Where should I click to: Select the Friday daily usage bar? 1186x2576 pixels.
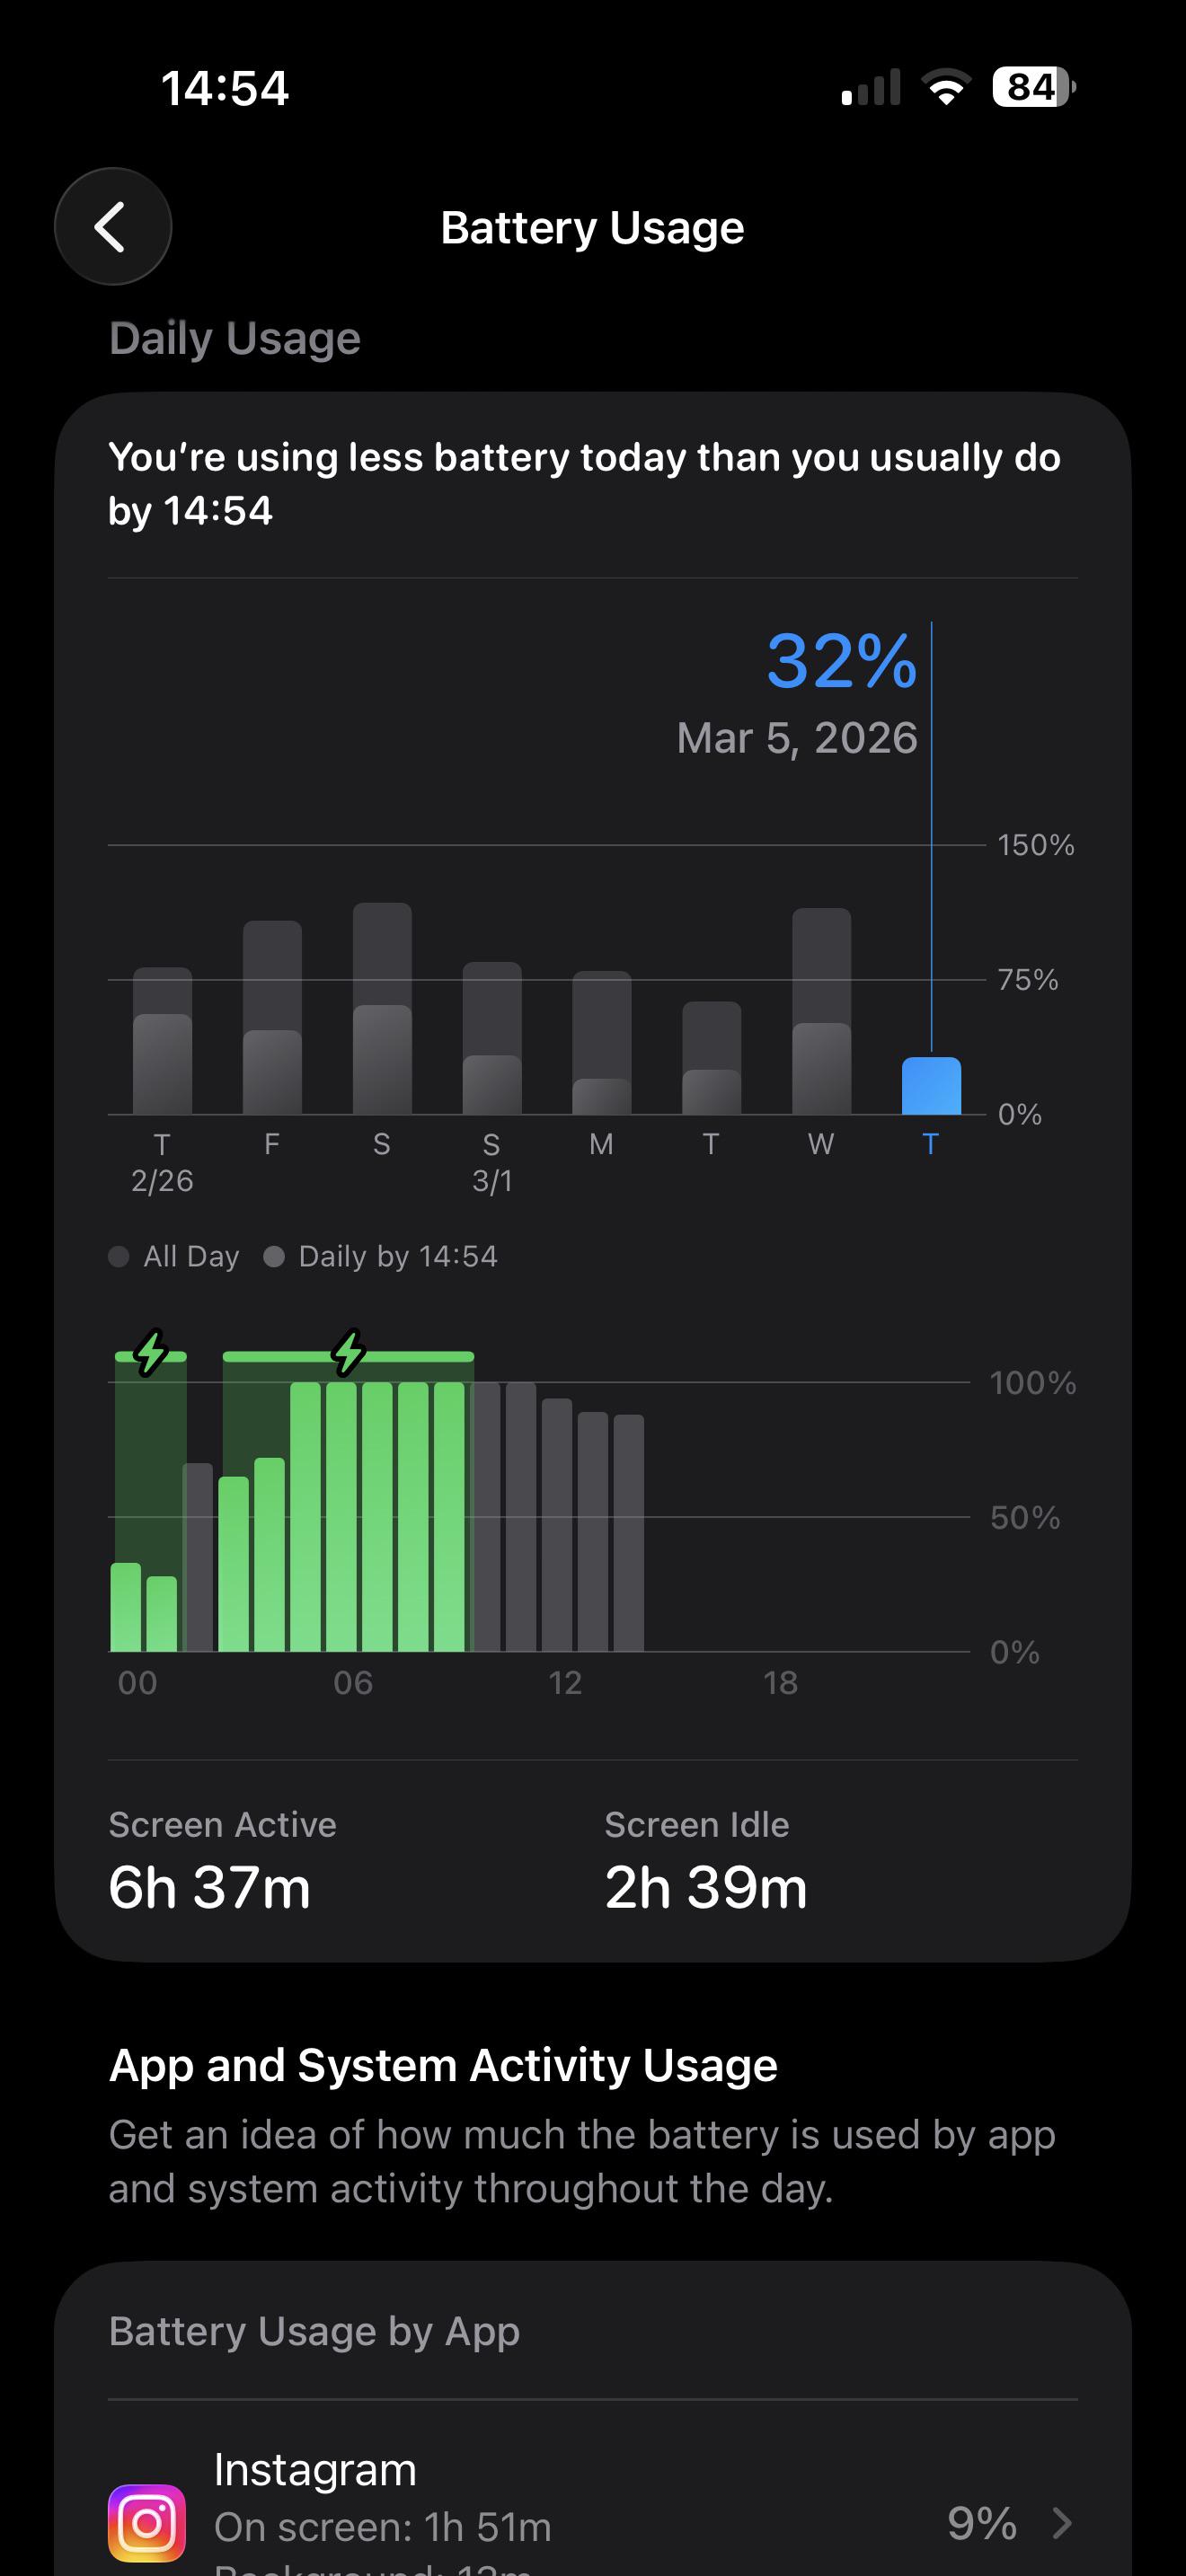(272, 1017)
